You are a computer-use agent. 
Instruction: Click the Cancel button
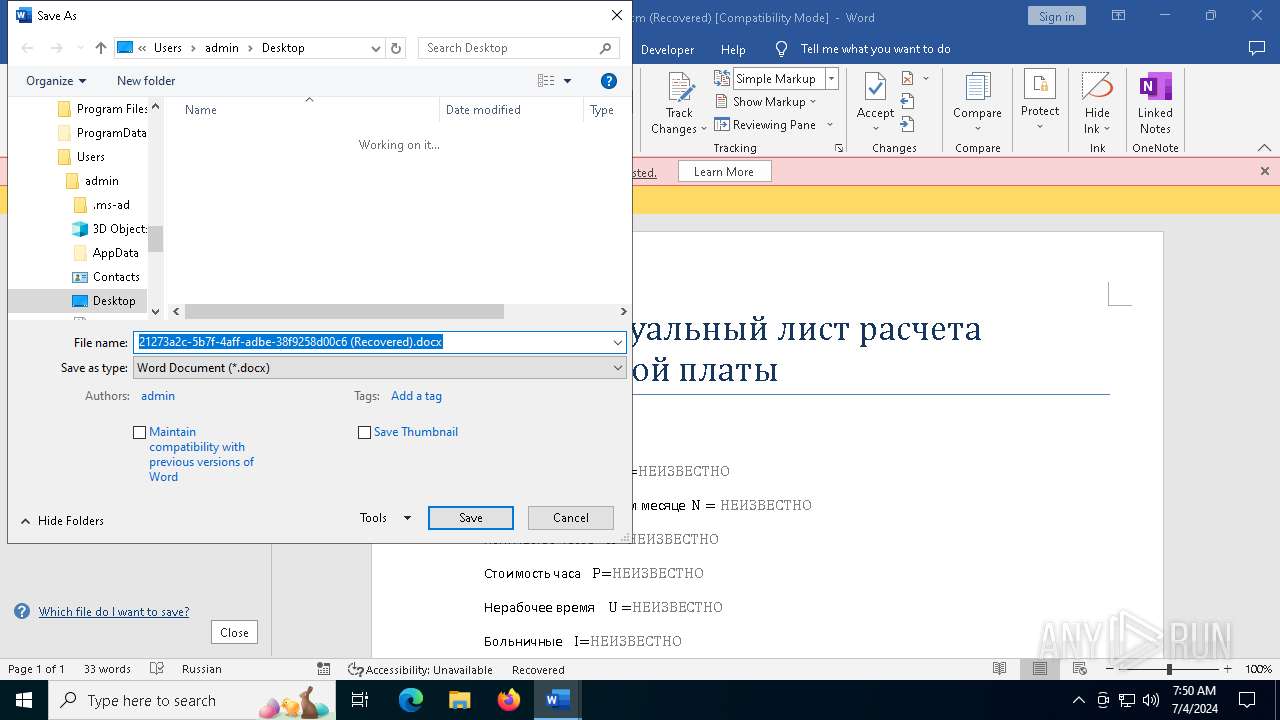coord(571,518)
